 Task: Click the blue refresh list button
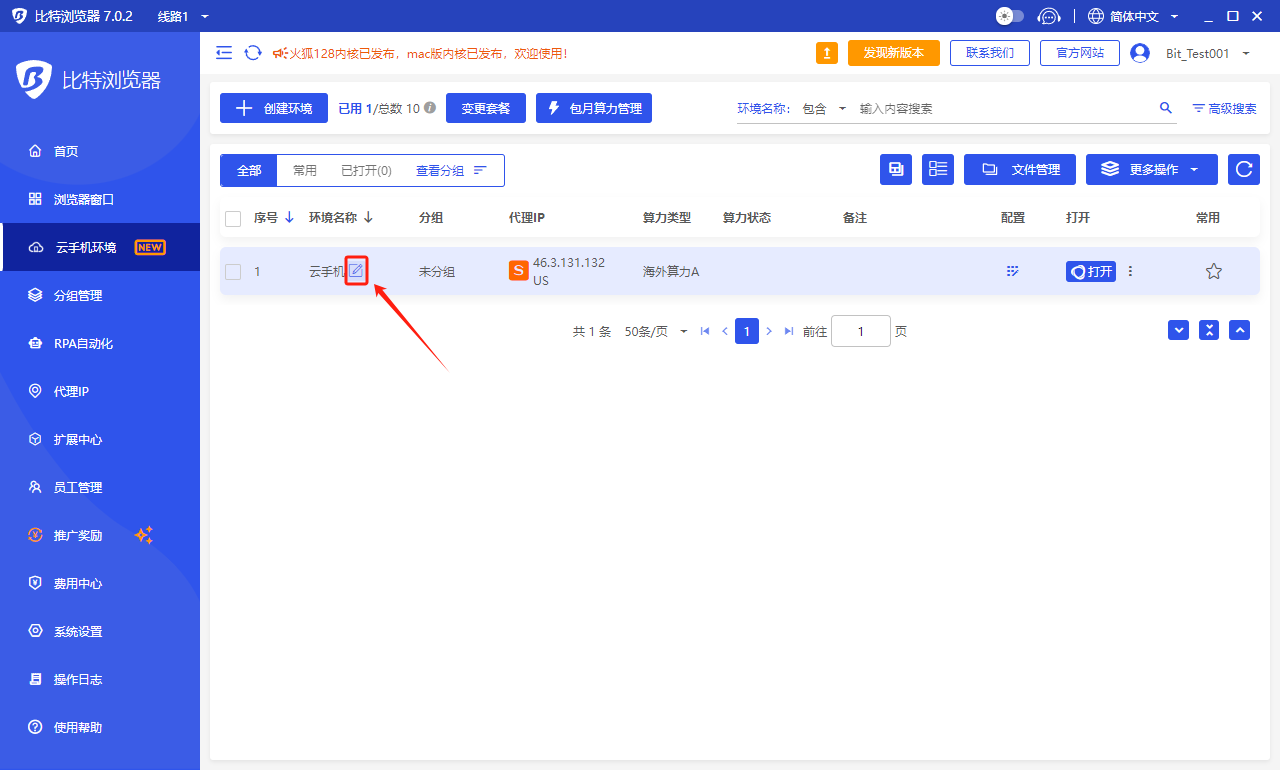pyautogui.click(x=1244, y=170)
